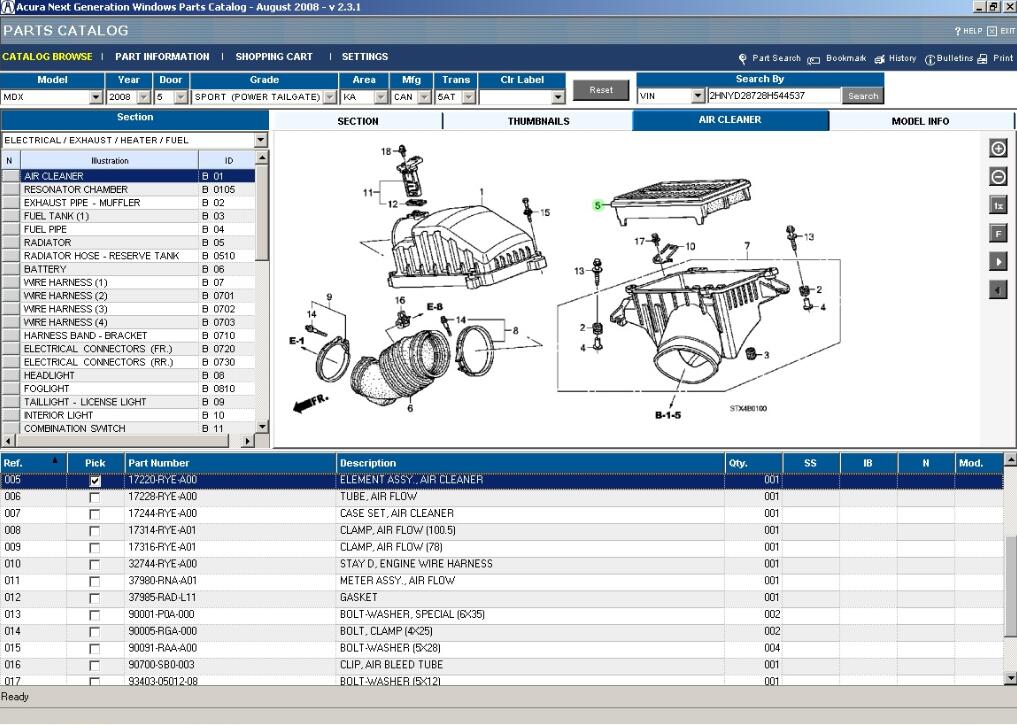Click part number 37980-RNA-A01
The width and height of the screenshot is (1017, 725).
coord(163,581)
